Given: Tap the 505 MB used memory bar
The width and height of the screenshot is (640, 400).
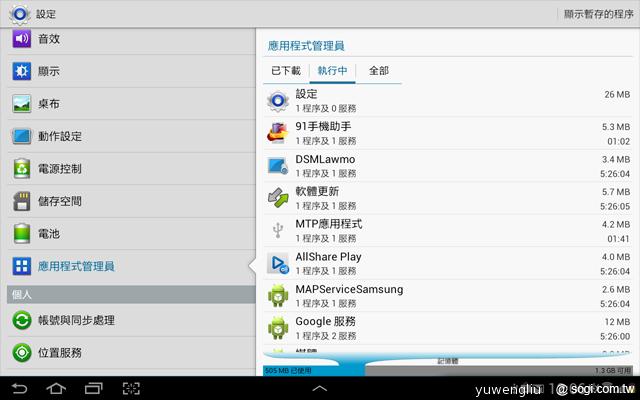Looking at the screenshot, I should click(x=313, y=371).
